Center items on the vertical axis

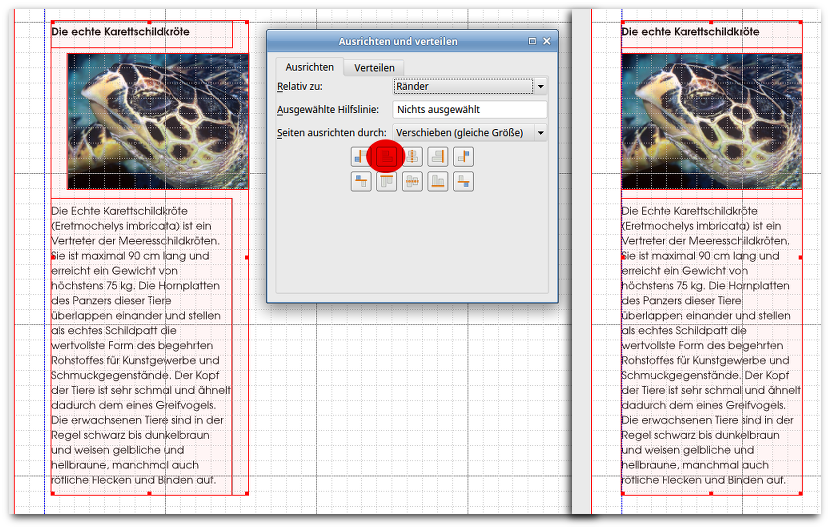[x=412, y=156]
